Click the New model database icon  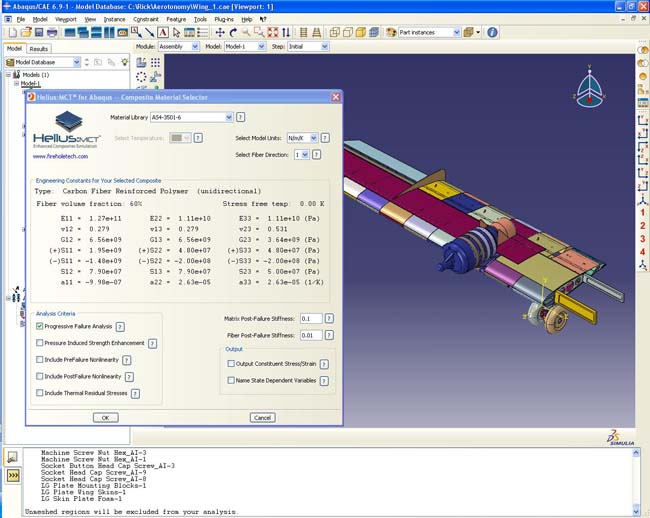12,32
